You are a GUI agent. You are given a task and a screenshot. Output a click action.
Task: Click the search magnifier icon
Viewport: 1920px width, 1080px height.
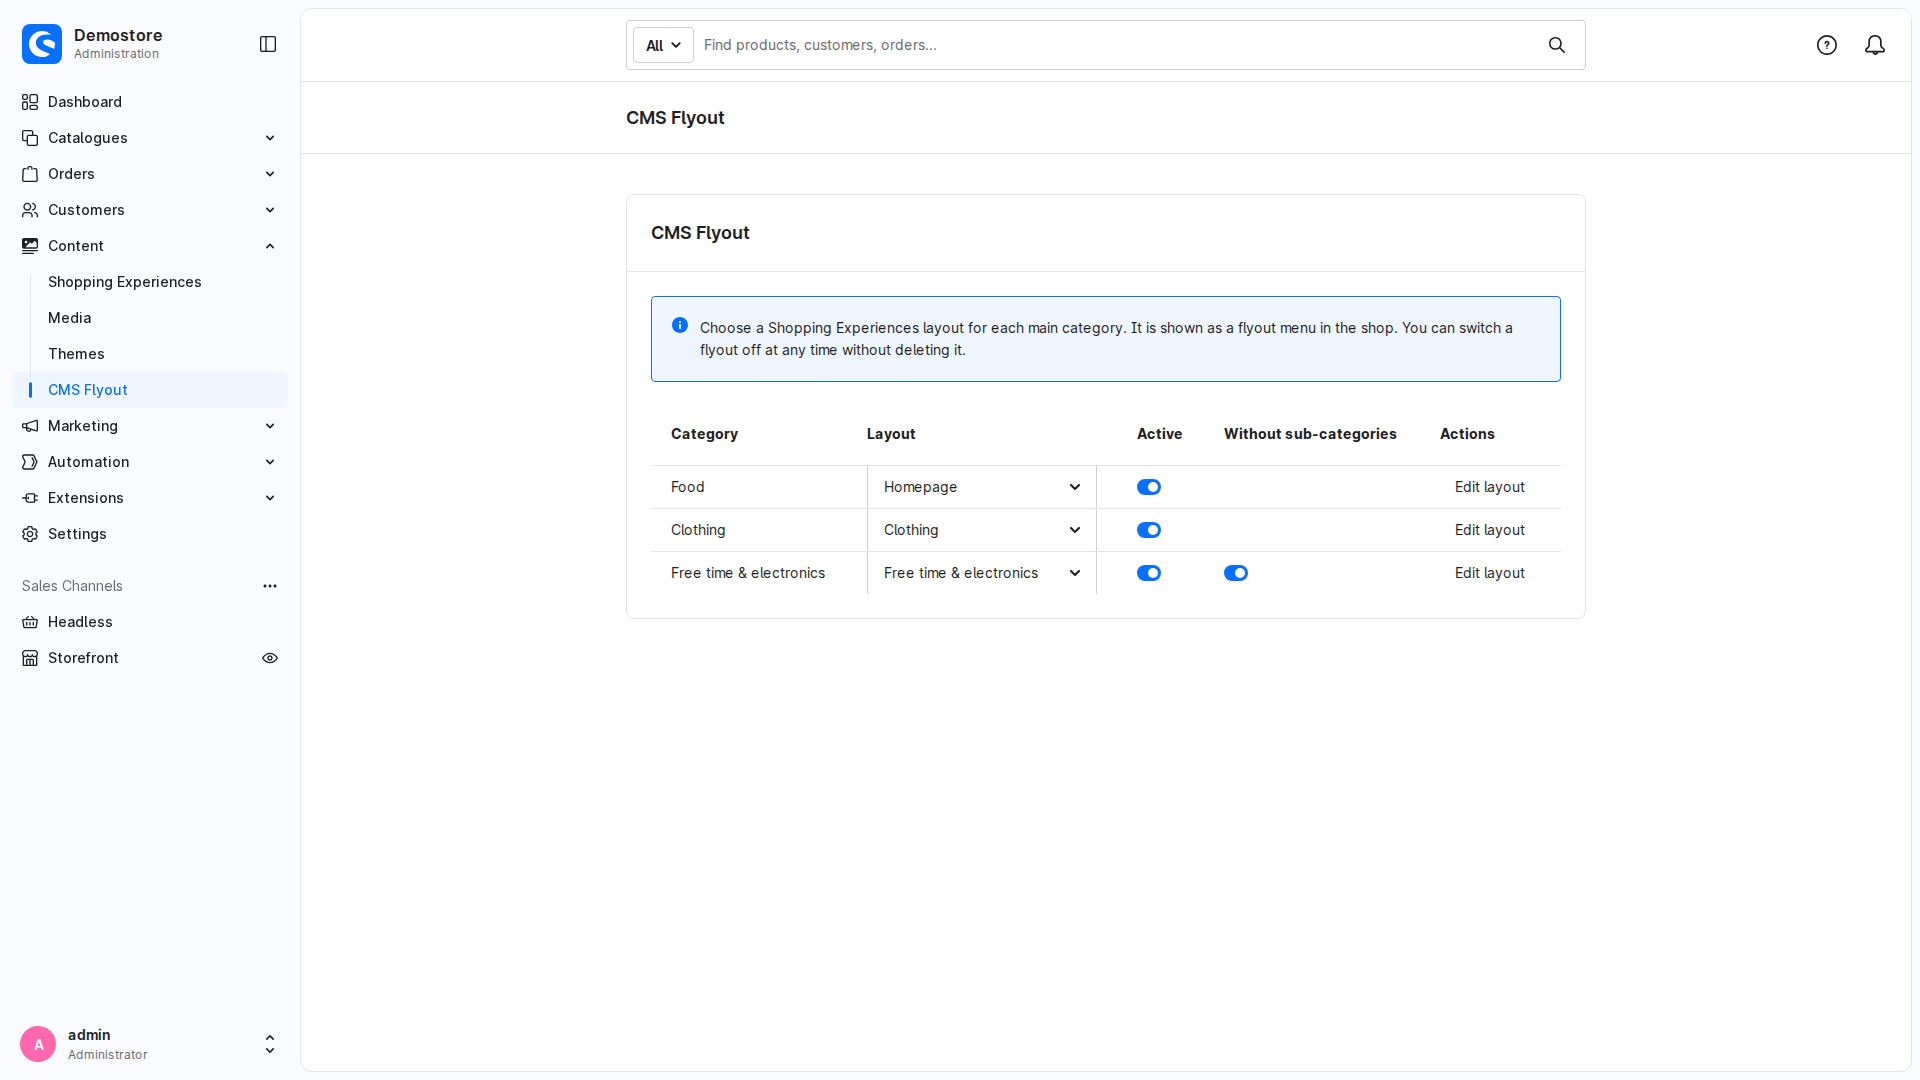click(x=1557, y=45)
